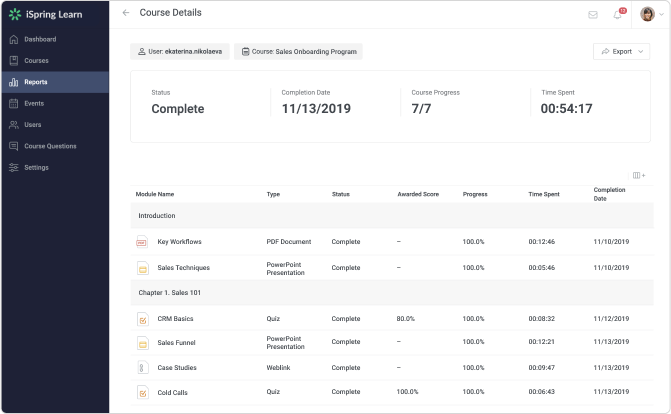Viewport: 671px width, 414px height.
Task: Click the 00:54:17 total time spent
Action: (566, 109)
